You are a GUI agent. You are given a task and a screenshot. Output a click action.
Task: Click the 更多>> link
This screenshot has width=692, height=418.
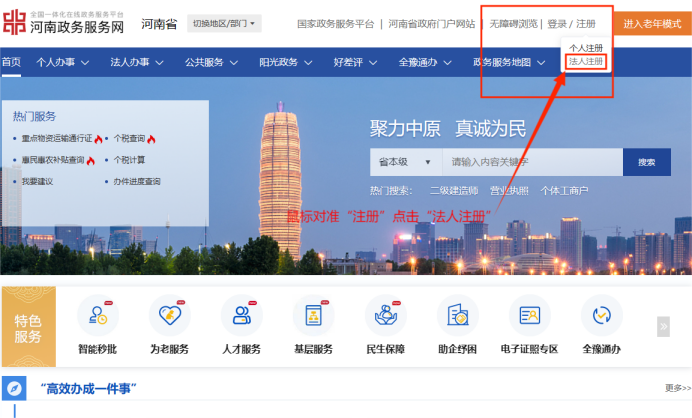(x=677, y=388)
